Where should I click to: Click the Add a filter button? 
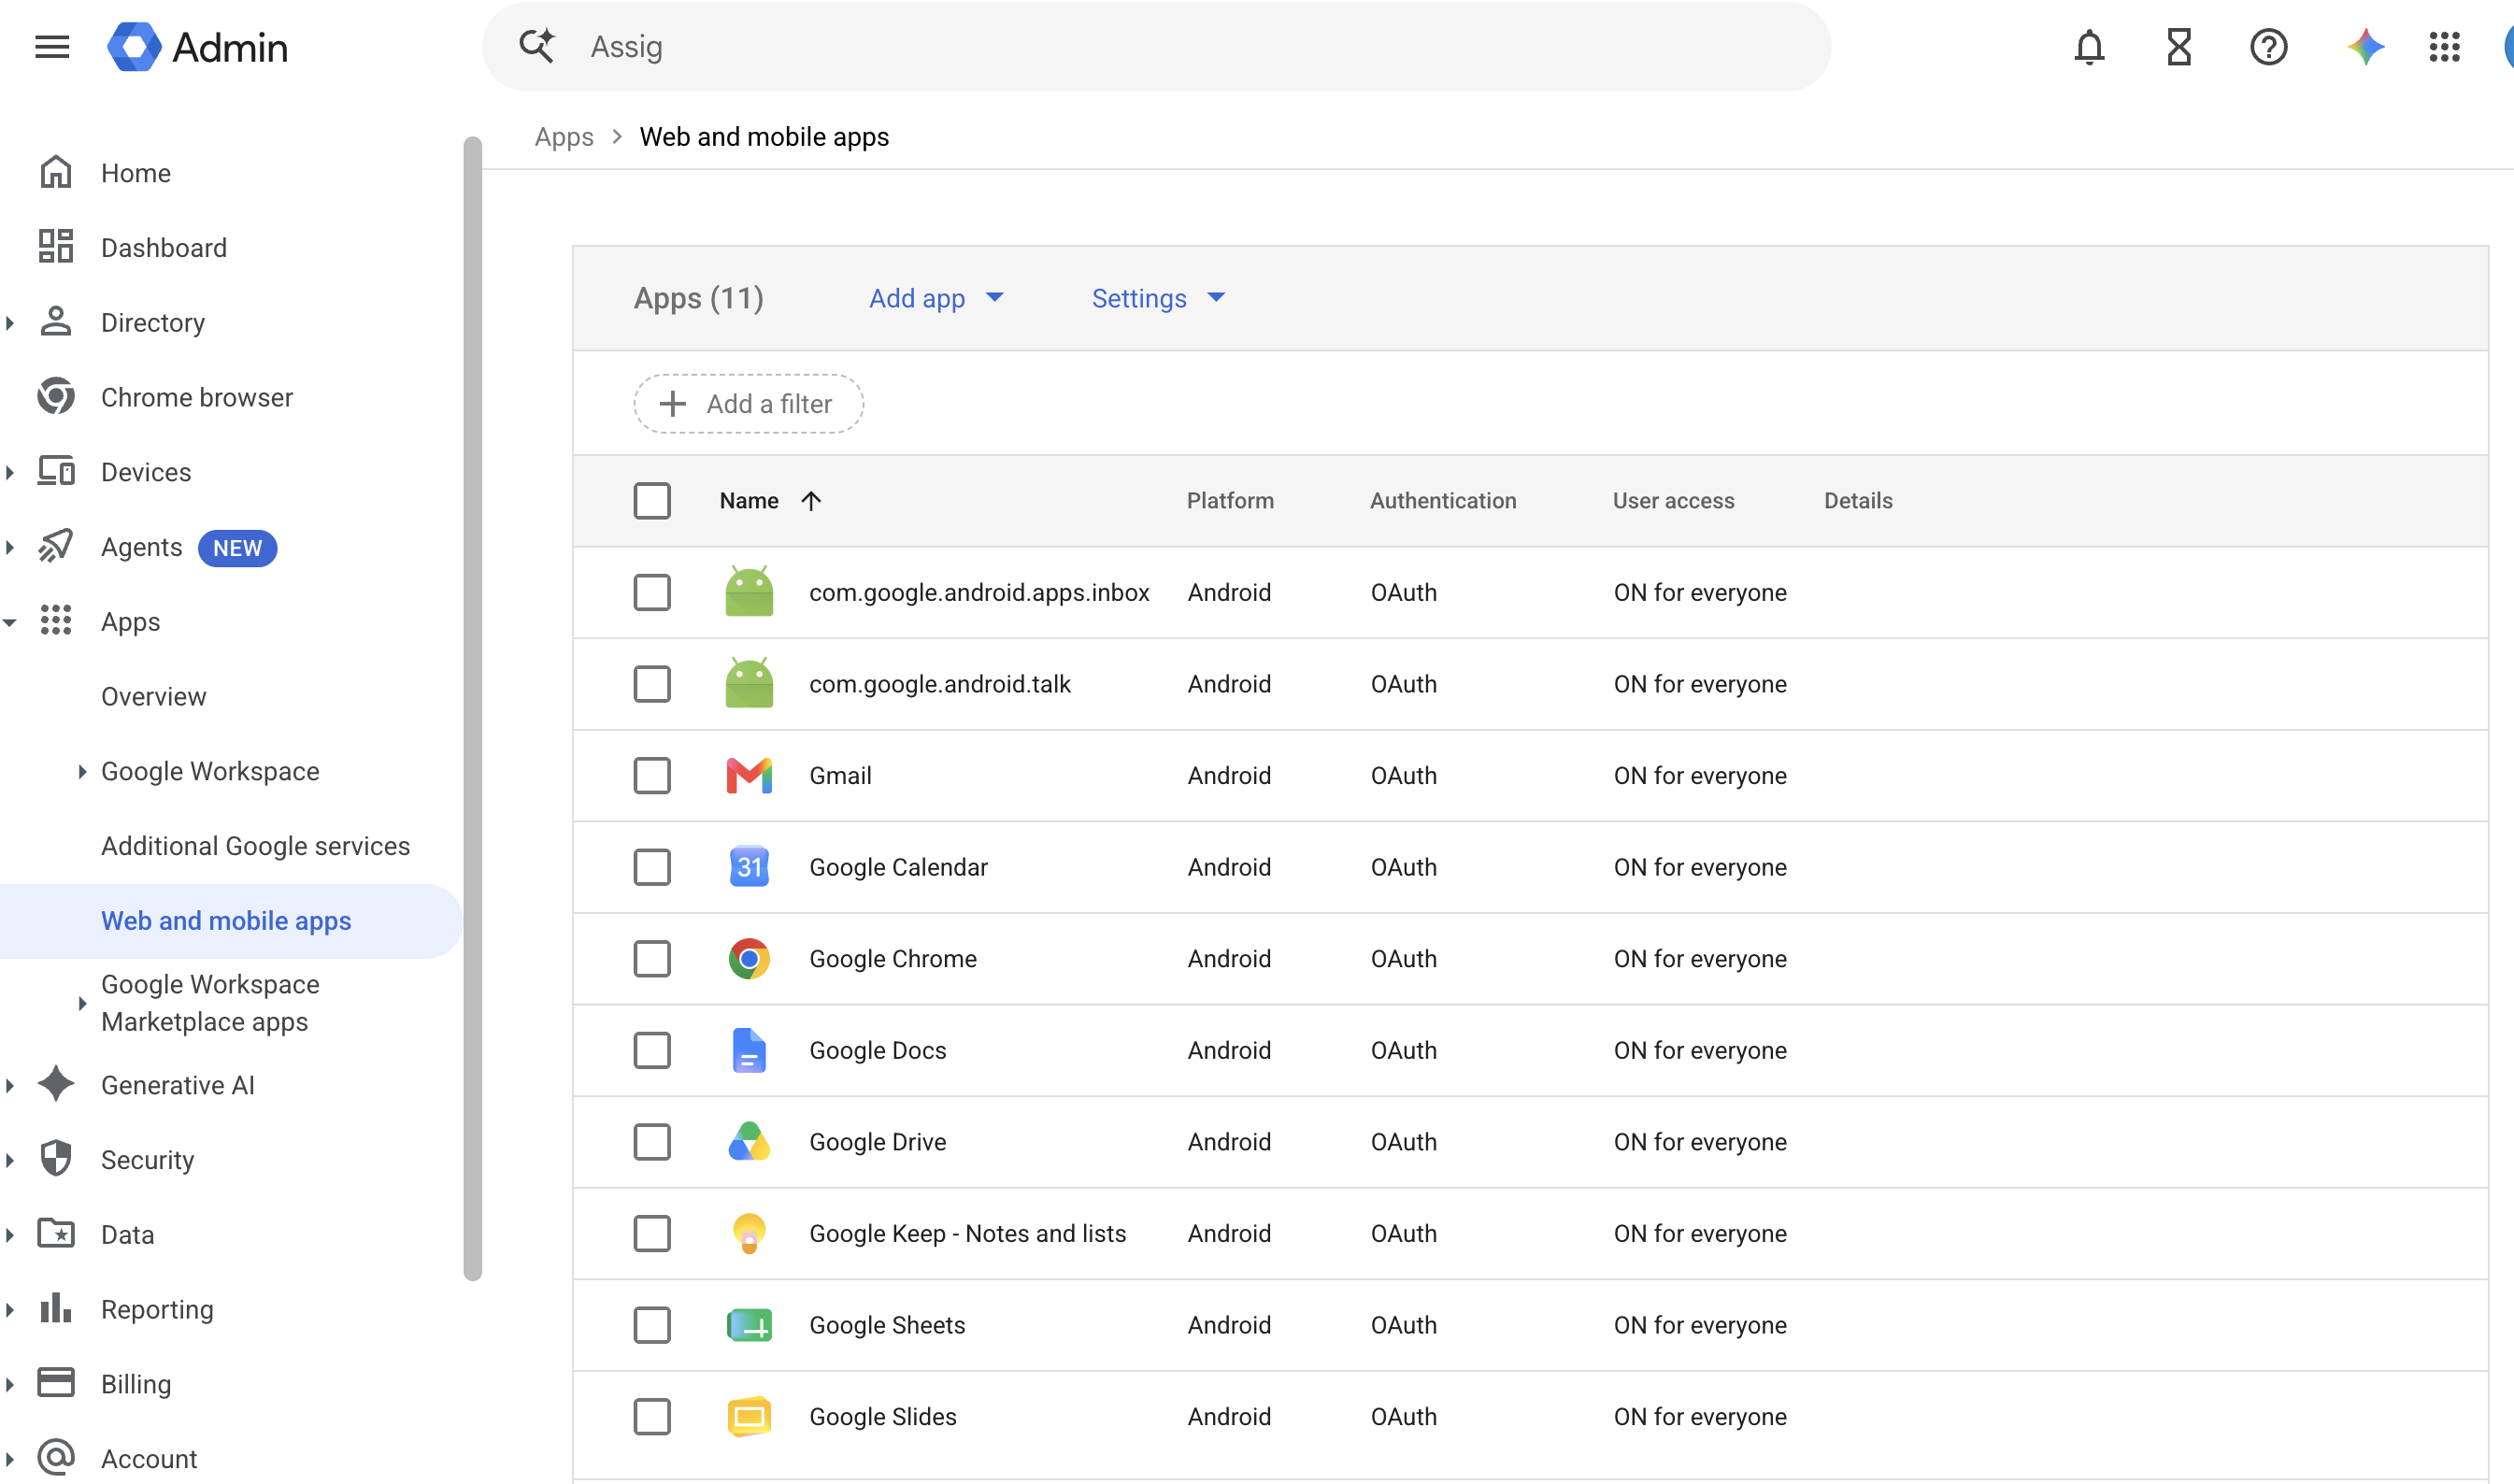[748, 403]
